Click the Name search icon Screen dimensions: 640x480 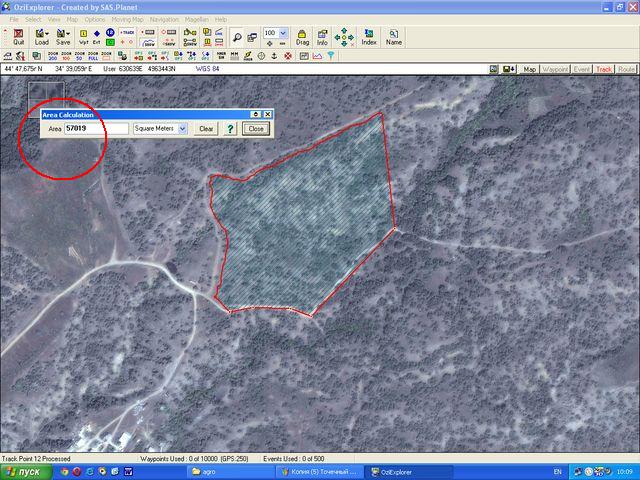[394, 37]
